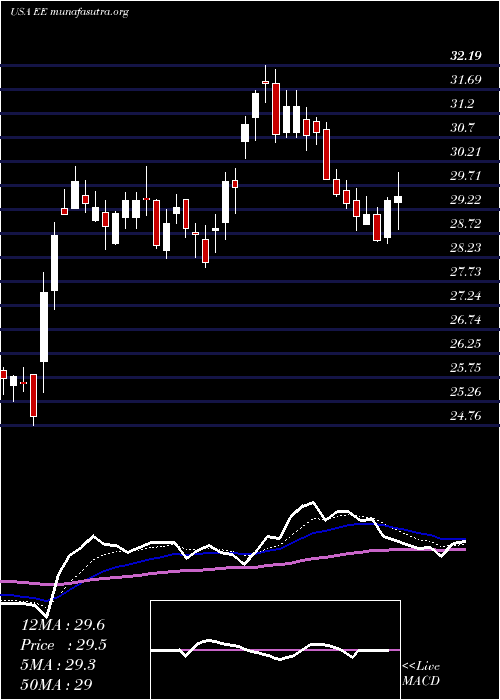Click the 26.25 price axis label
The image size is (500, 700).
pos(466,344)
